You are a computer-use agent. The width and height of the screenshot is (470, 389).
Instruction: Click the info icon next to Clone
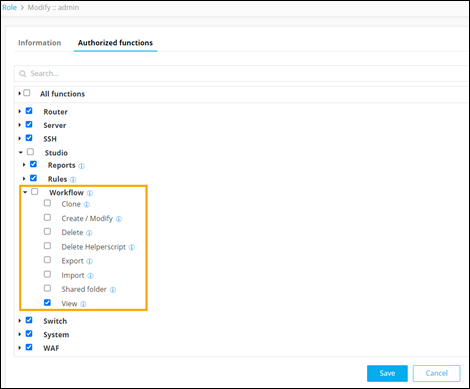pyautogui.click(x=87, y=205)
